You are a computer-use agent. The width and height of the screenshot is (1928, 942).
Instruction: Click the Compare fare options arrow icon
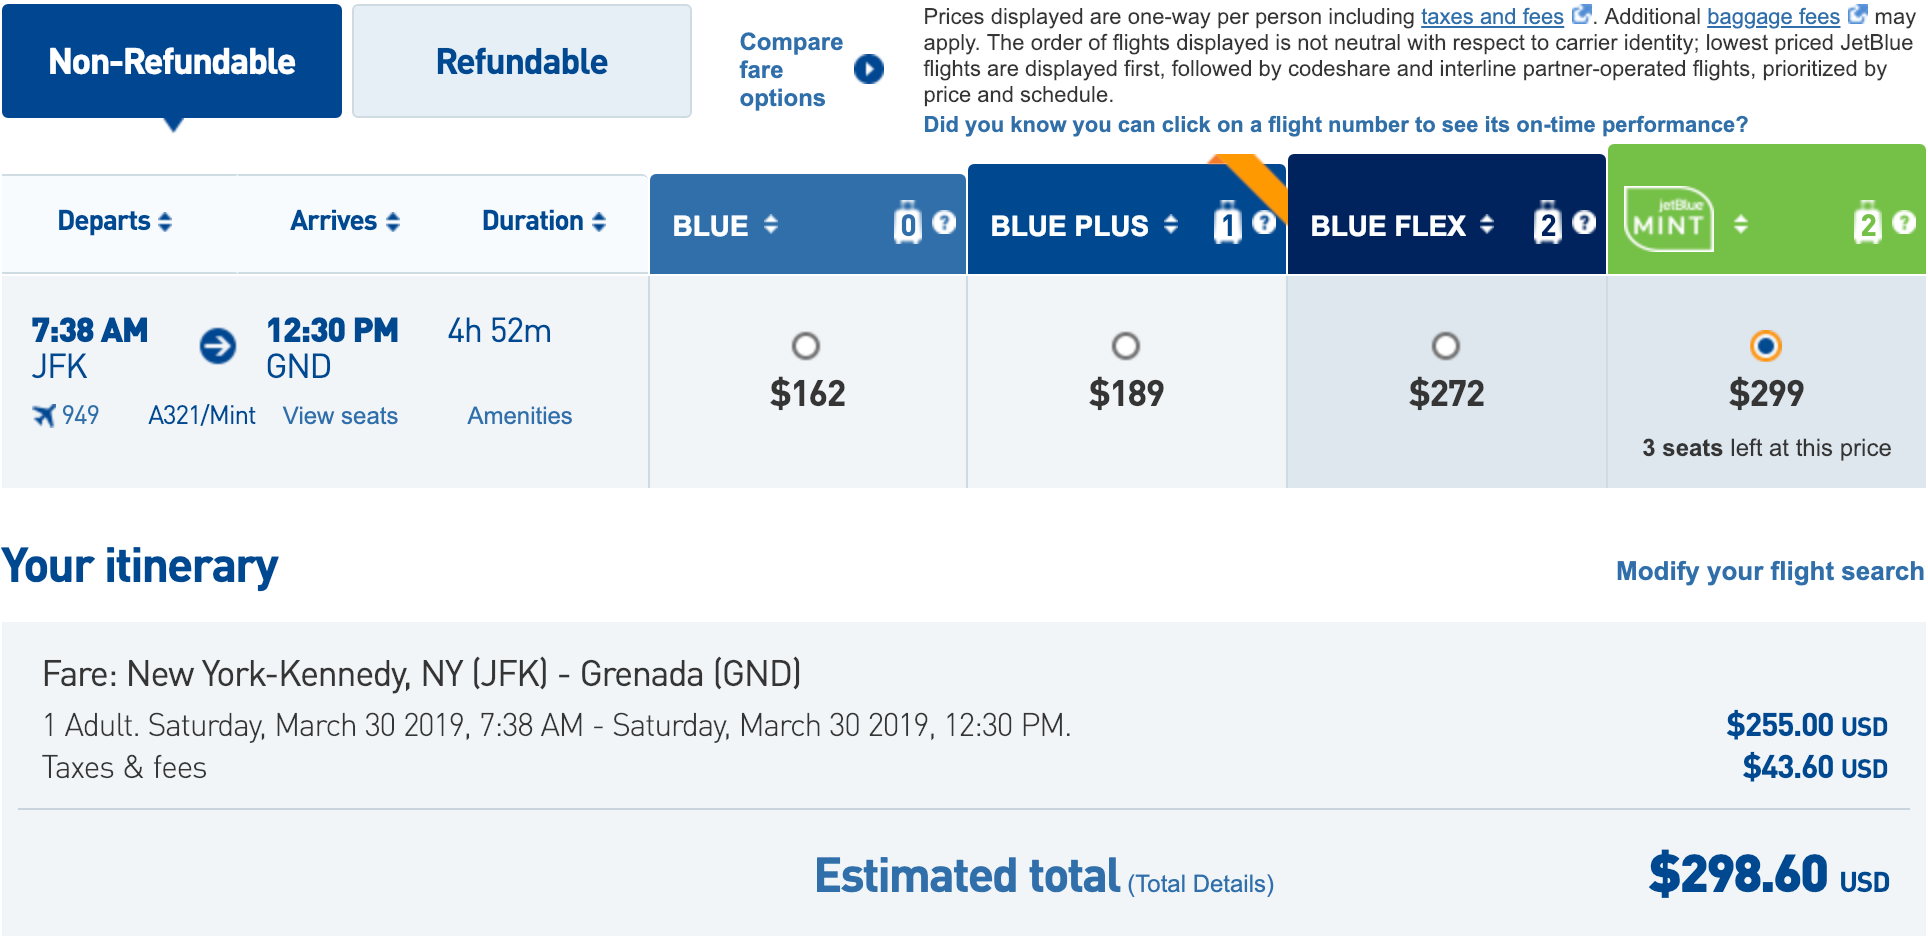point(868,69)
